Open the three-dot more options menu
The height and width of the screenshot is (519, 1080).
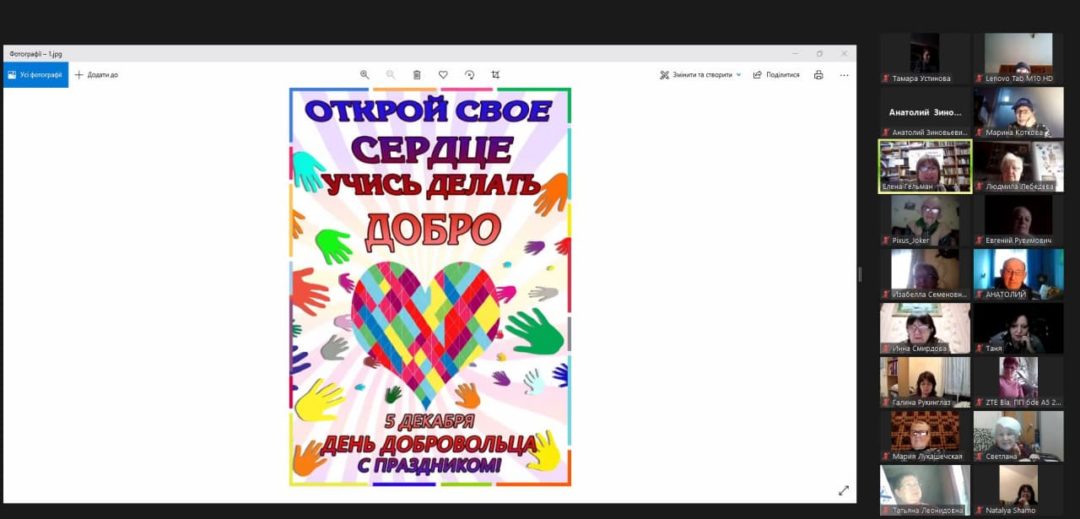coord(844,75)
